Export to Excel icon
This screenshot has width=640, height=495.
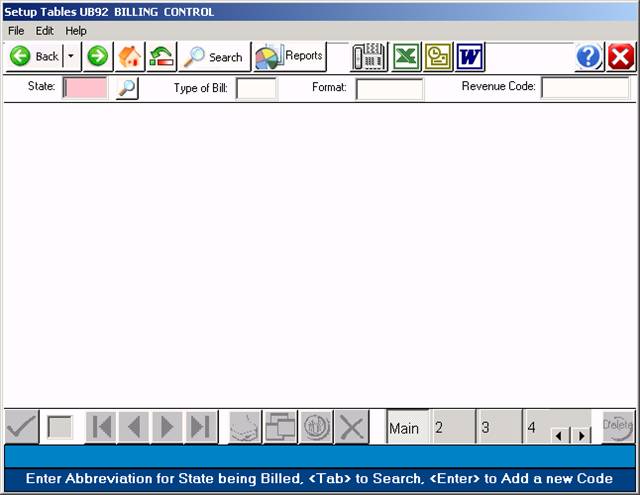point(405,57)
